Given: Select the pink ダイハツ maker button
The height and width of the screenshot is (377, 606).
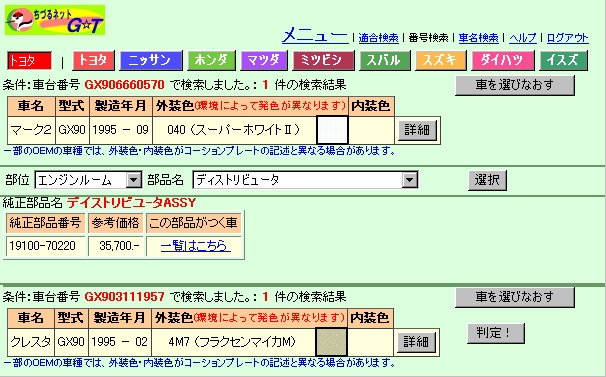Looking at the screenshot, I should click(502, 60).
